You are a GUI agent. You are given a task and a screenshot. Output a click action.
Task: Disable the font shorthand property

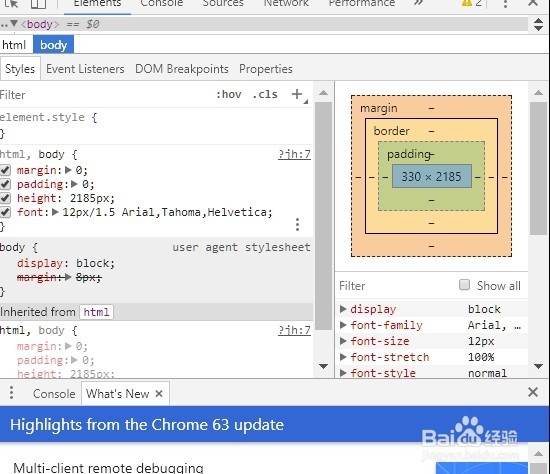point(5,212)
